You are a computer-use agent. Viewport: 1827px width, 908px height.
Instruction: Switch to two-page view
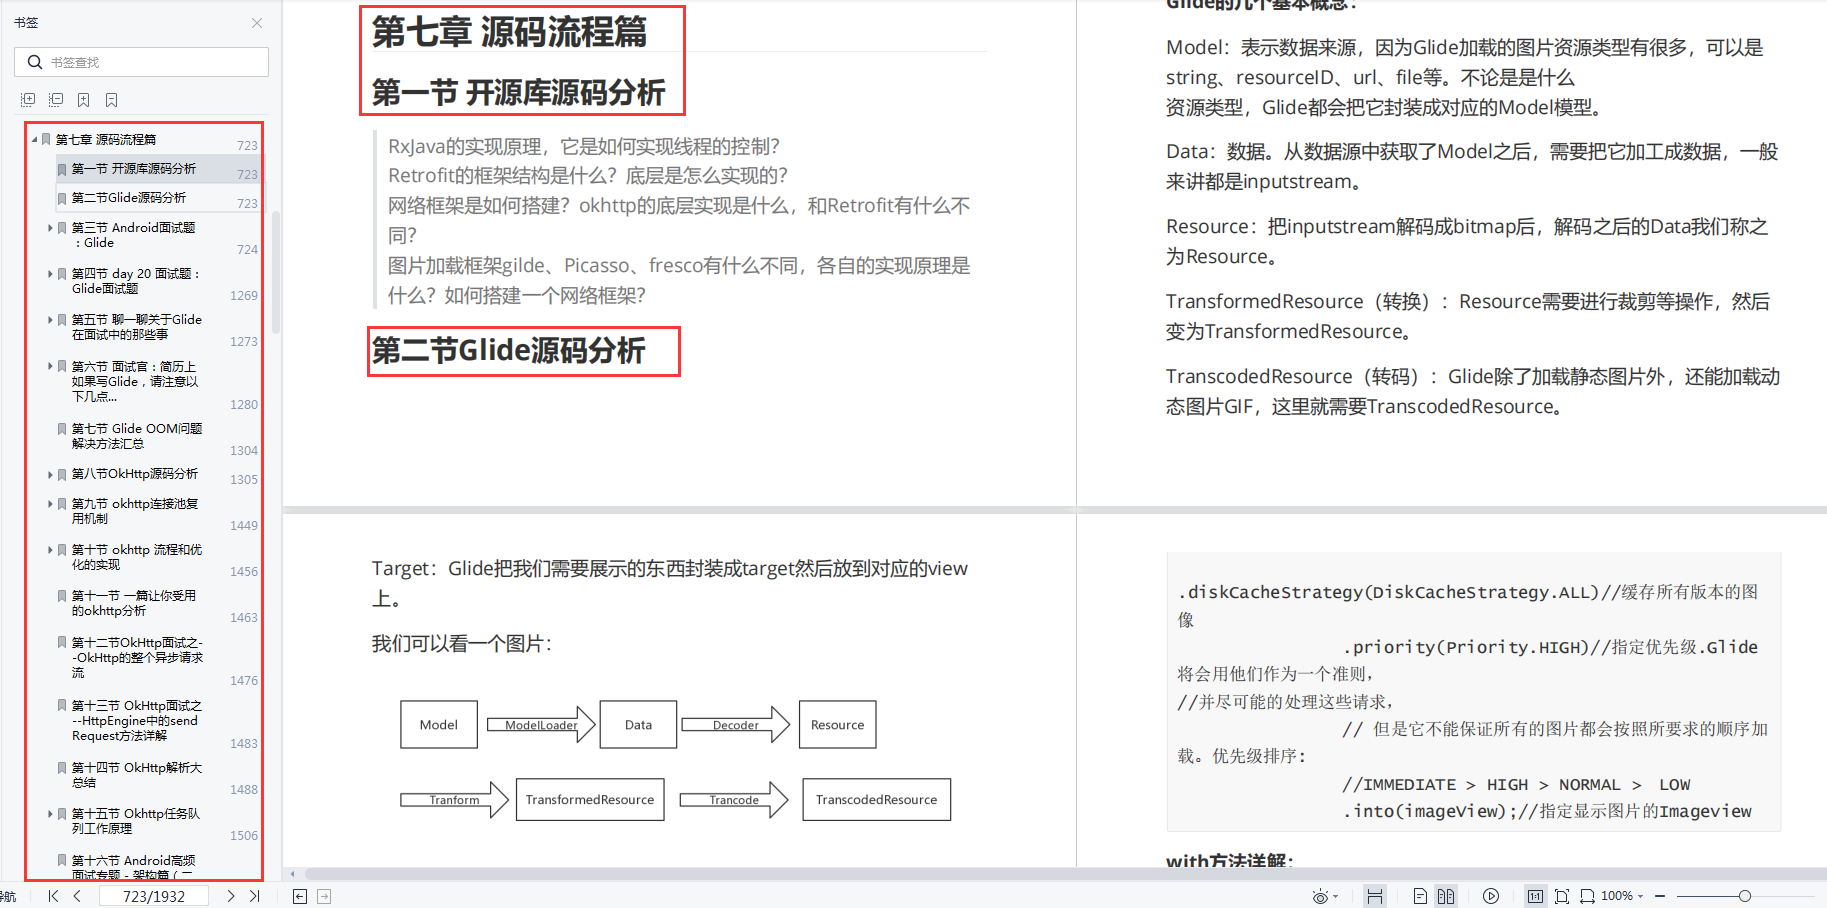tap(1446, 896)
